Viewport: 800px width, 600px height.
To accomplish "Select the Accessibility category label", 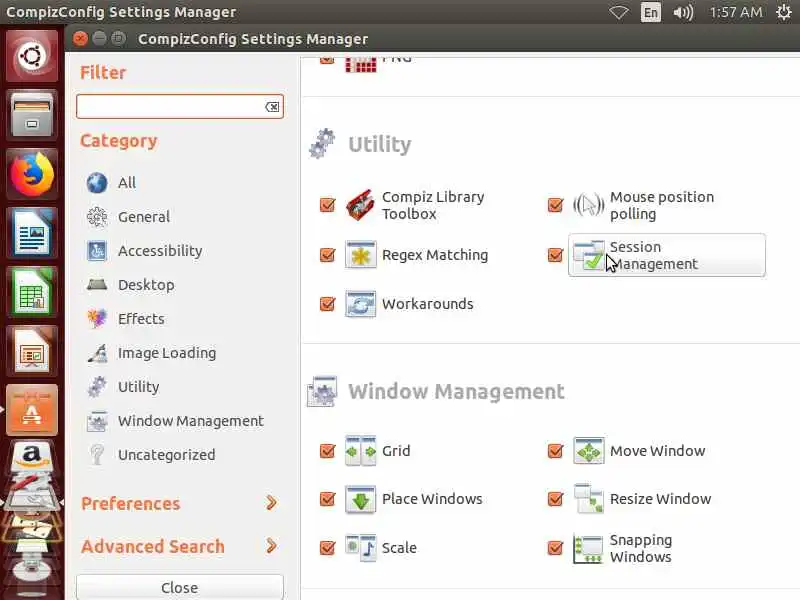I will point(160,251).
